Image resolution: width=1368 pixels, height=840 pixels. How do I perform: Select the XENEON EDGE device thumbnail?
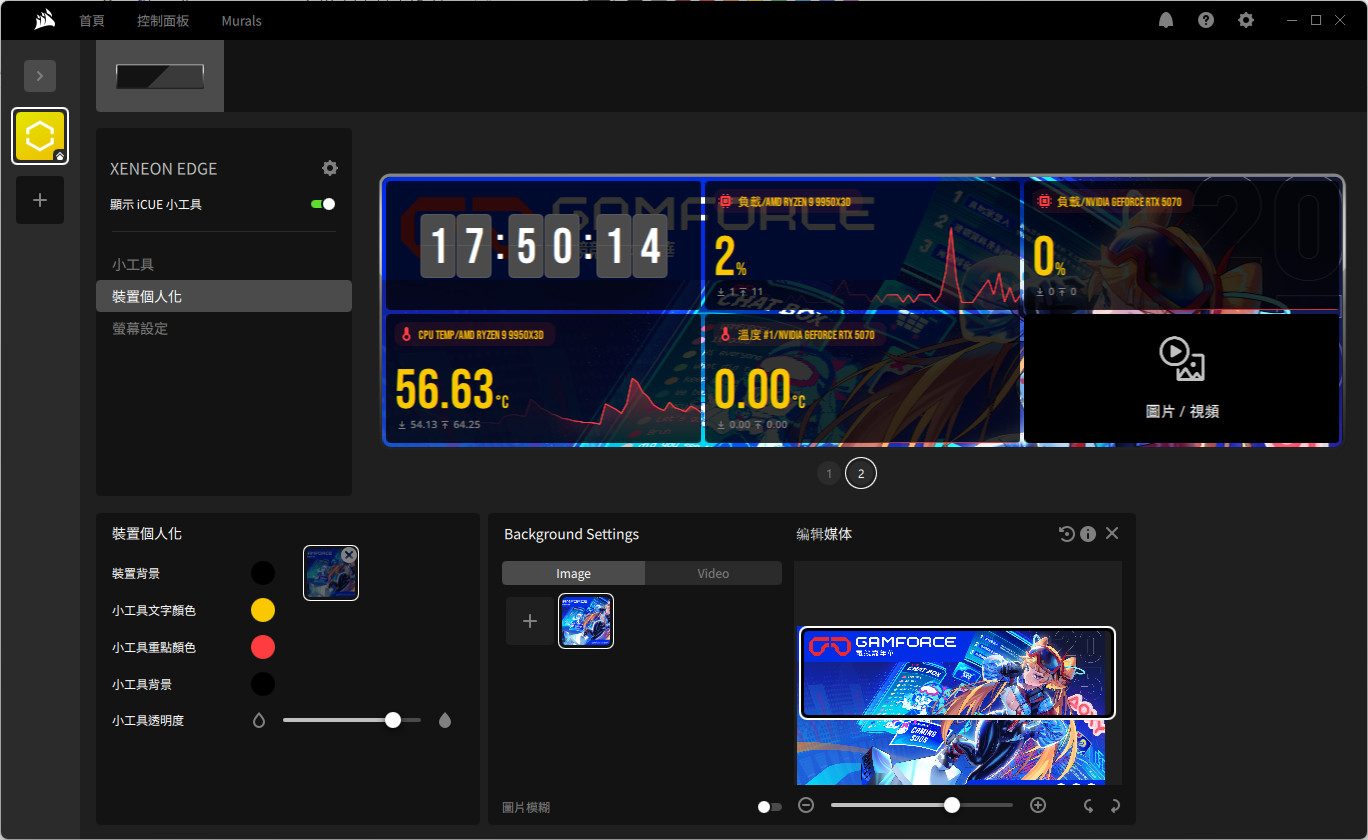[x=160, y=76]
